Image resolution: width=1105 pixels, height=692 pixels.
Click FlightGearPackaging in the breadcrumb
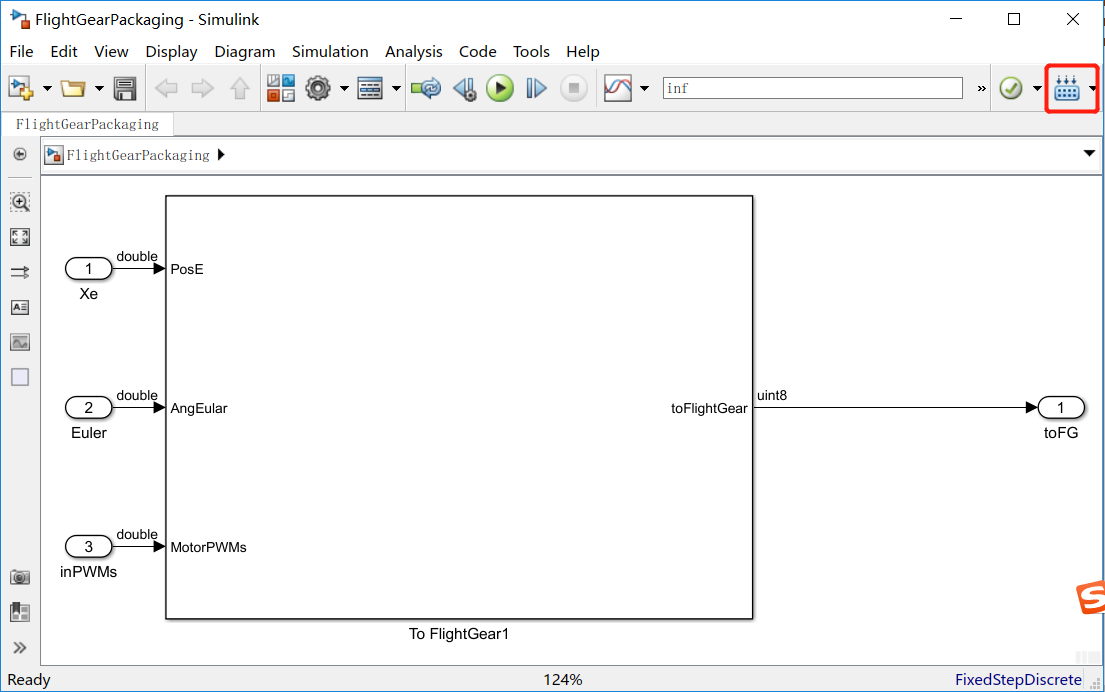[138, 155]
